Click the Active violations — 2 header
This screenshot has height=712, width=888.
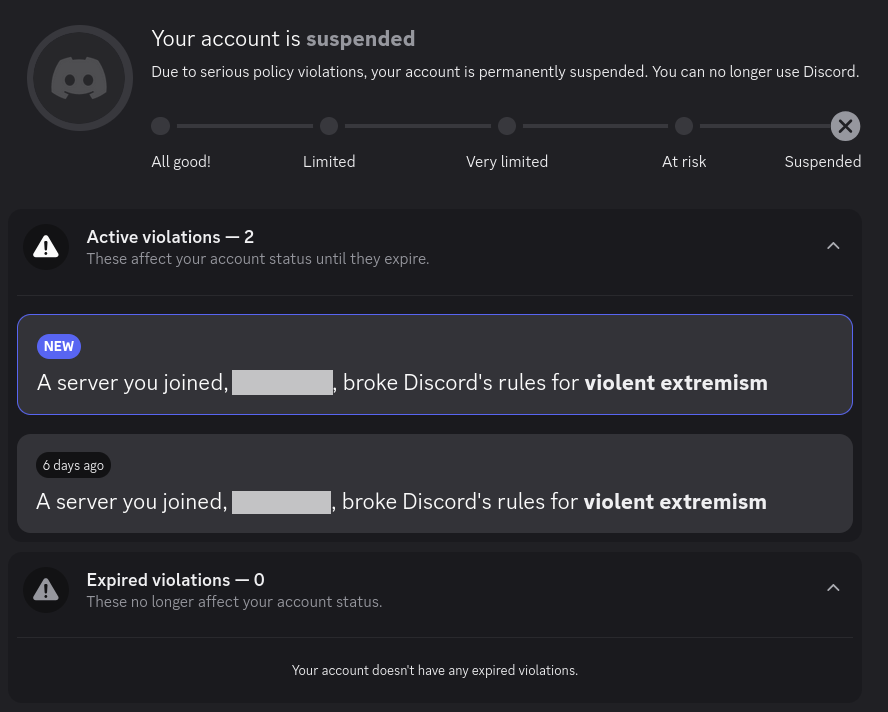170,237
